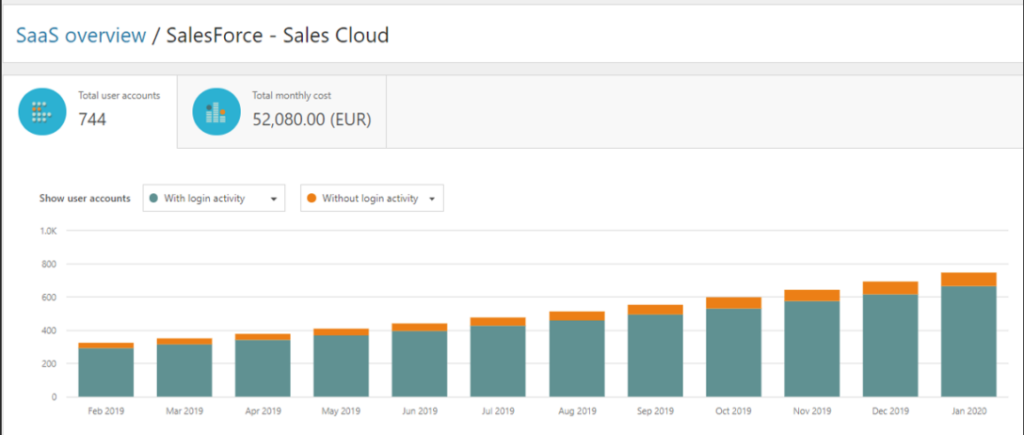Click the monthly cost bar chart icon
Screen dimensions: 1024x435
tap(216, 112)
